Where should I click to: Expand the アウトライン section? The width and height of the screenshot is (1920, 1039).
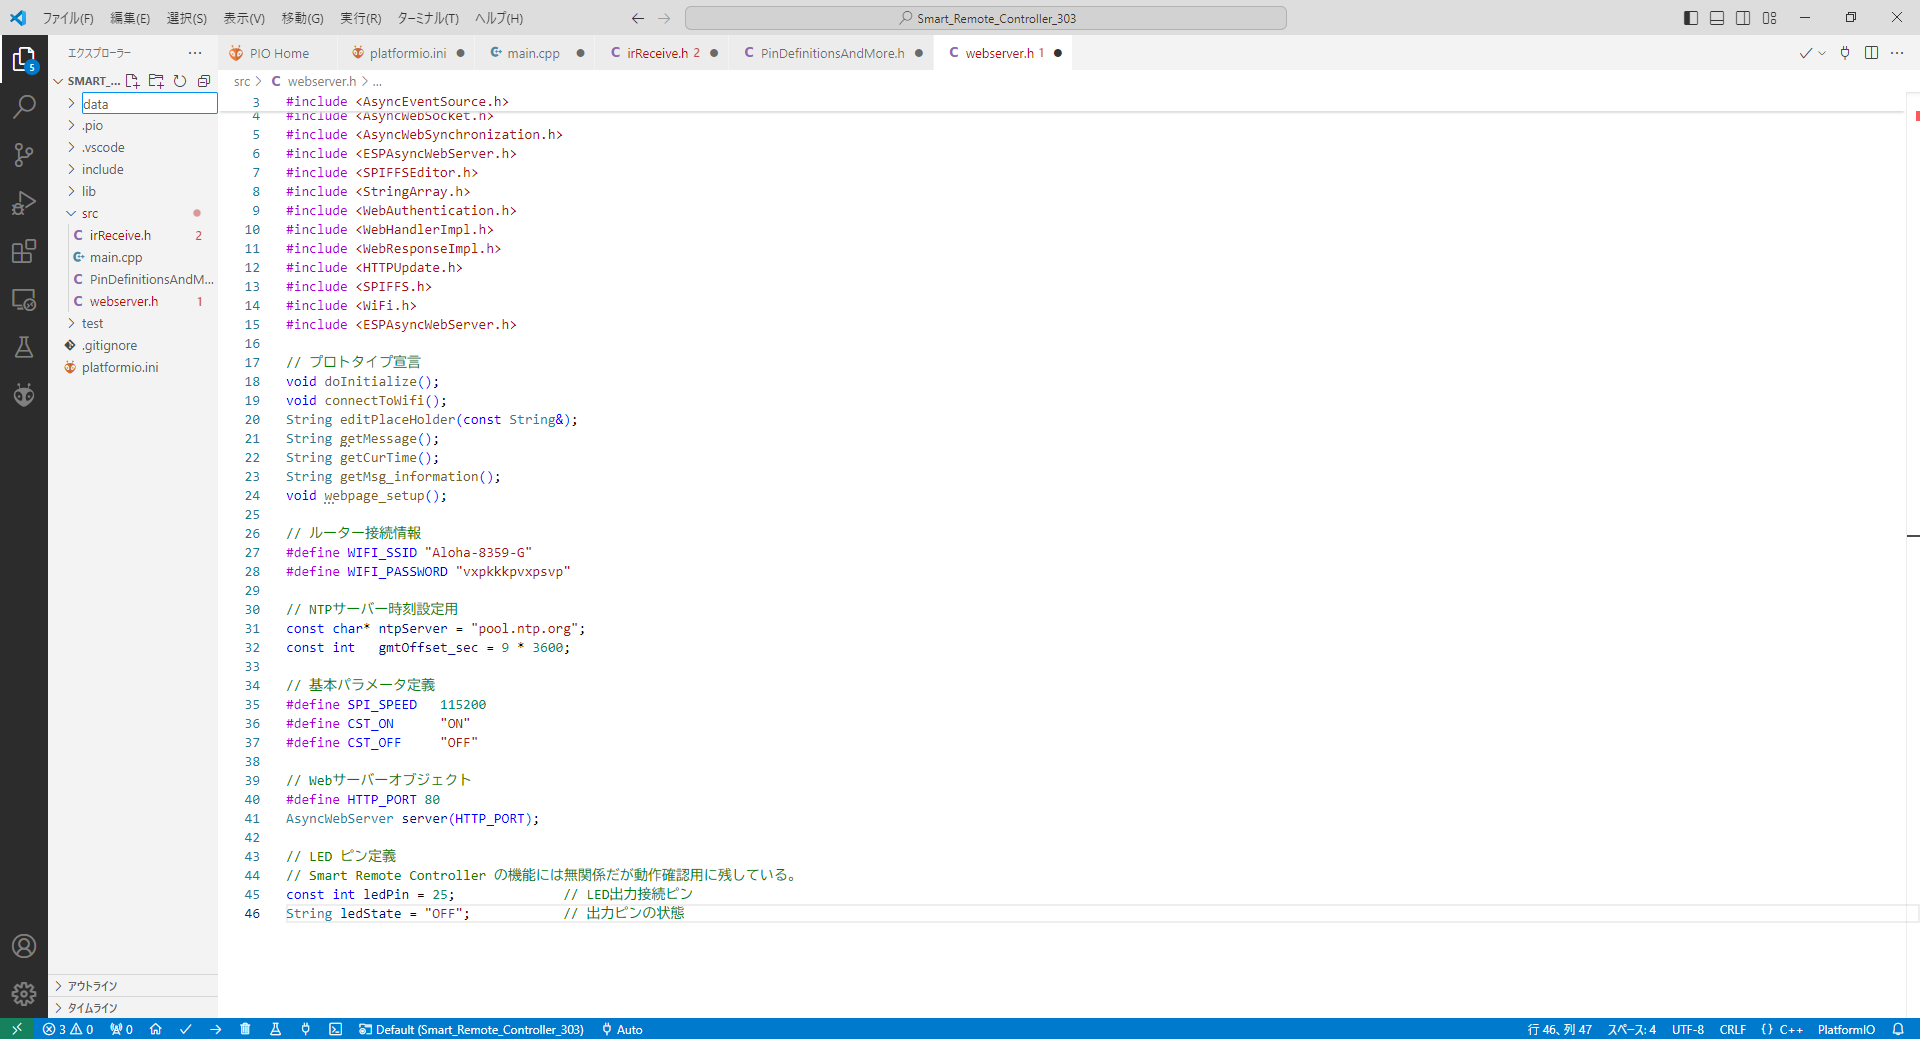[92, 986]
